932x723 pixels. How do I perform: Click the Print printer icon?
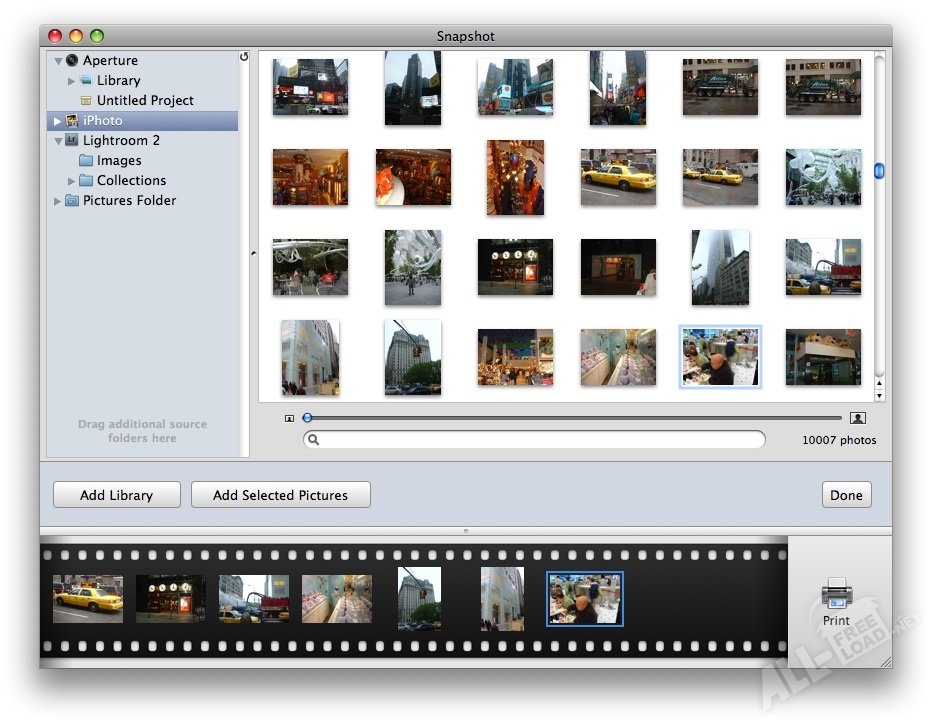(x=836, y=594)
